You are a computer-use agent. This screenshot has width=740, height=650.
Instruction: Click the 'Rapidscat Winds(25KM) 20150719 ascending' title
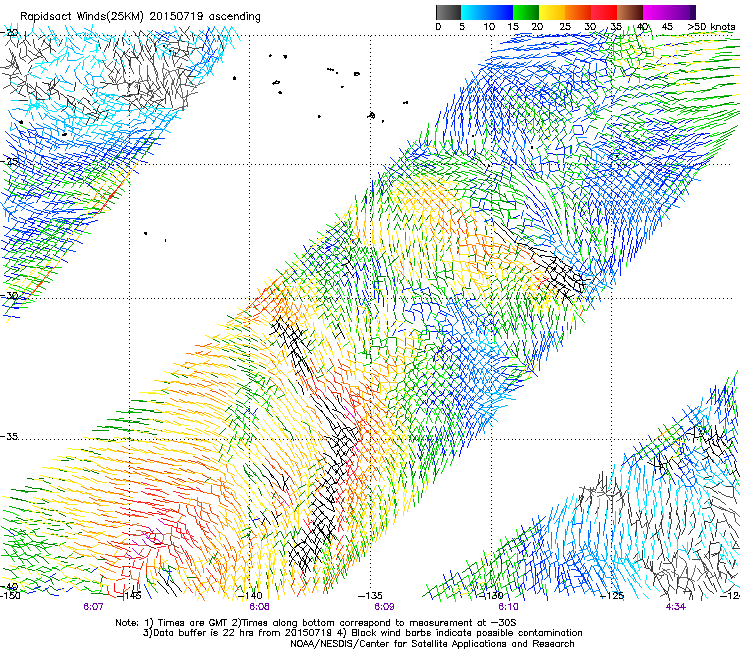tap(140, 16)
